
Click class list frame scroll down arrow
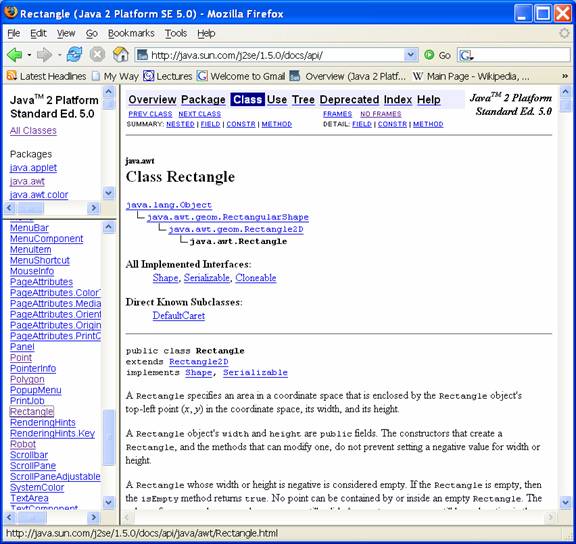(108, 502)
